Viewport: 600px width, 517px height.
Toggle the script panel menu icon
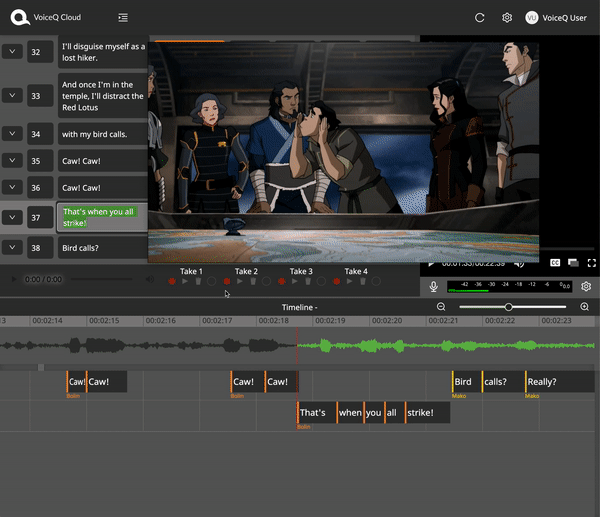pyautogui.click(x=123, y=18)
